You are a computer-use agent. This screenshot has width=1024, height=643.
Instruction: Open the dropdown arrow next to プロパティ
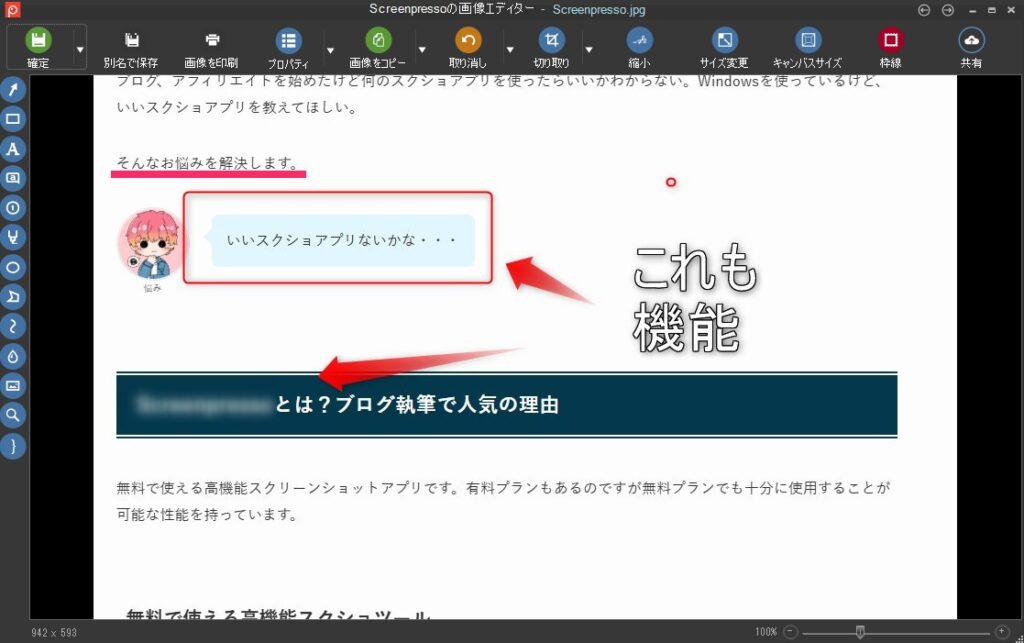click(330, 48)
